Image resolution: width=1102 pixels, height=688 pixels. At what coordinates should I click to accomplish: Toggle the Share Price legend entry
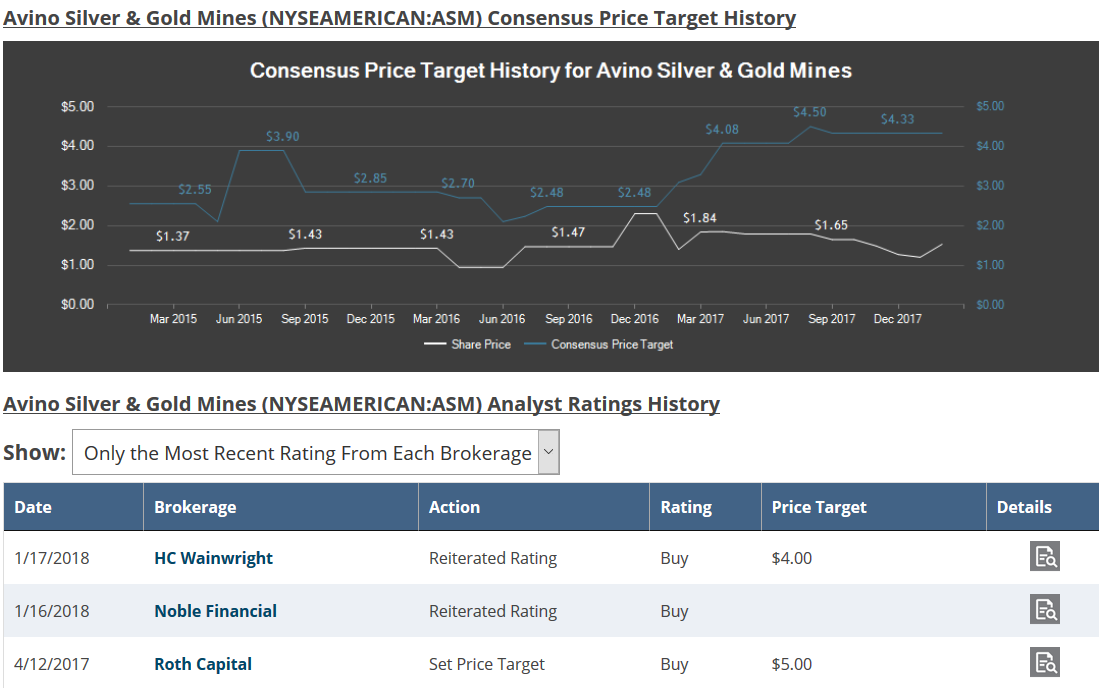[468, 344]
